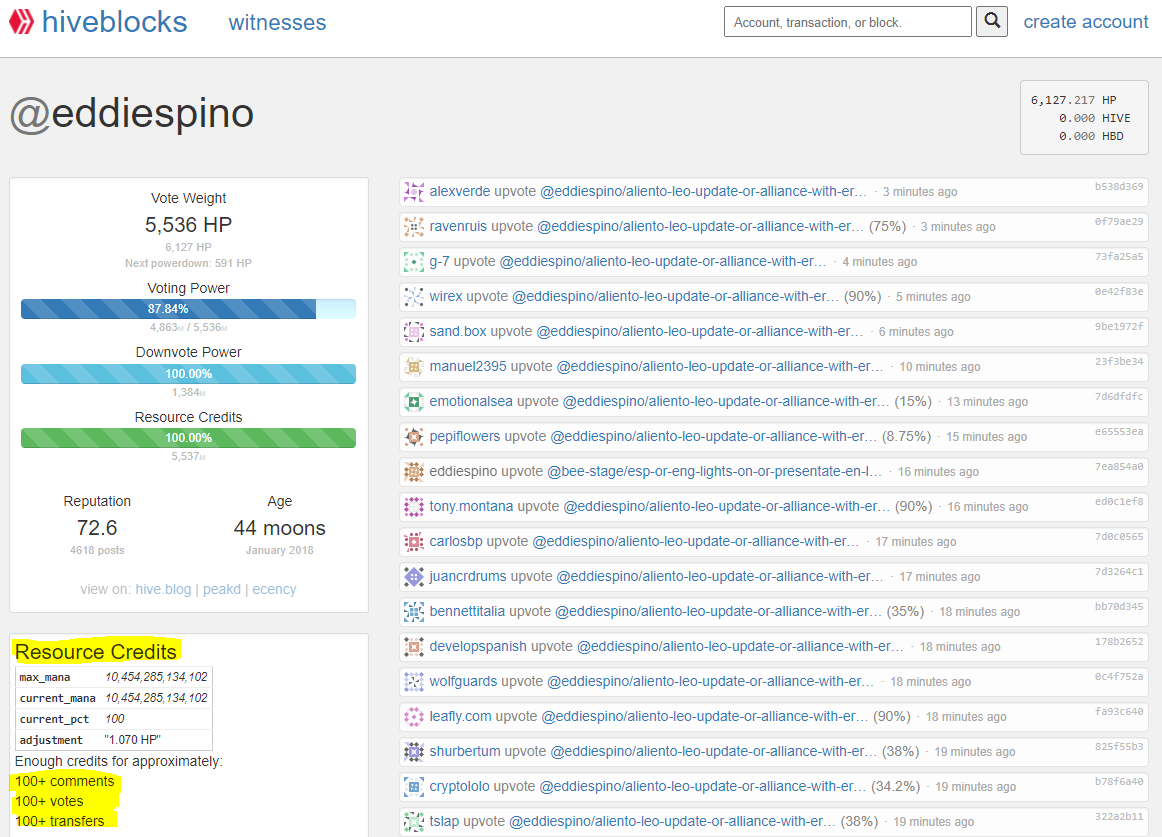Click eddiespino's avatar icon in the bee-stage row
The height and width of the screenshot is (837, 1162).
click(414, 472)
